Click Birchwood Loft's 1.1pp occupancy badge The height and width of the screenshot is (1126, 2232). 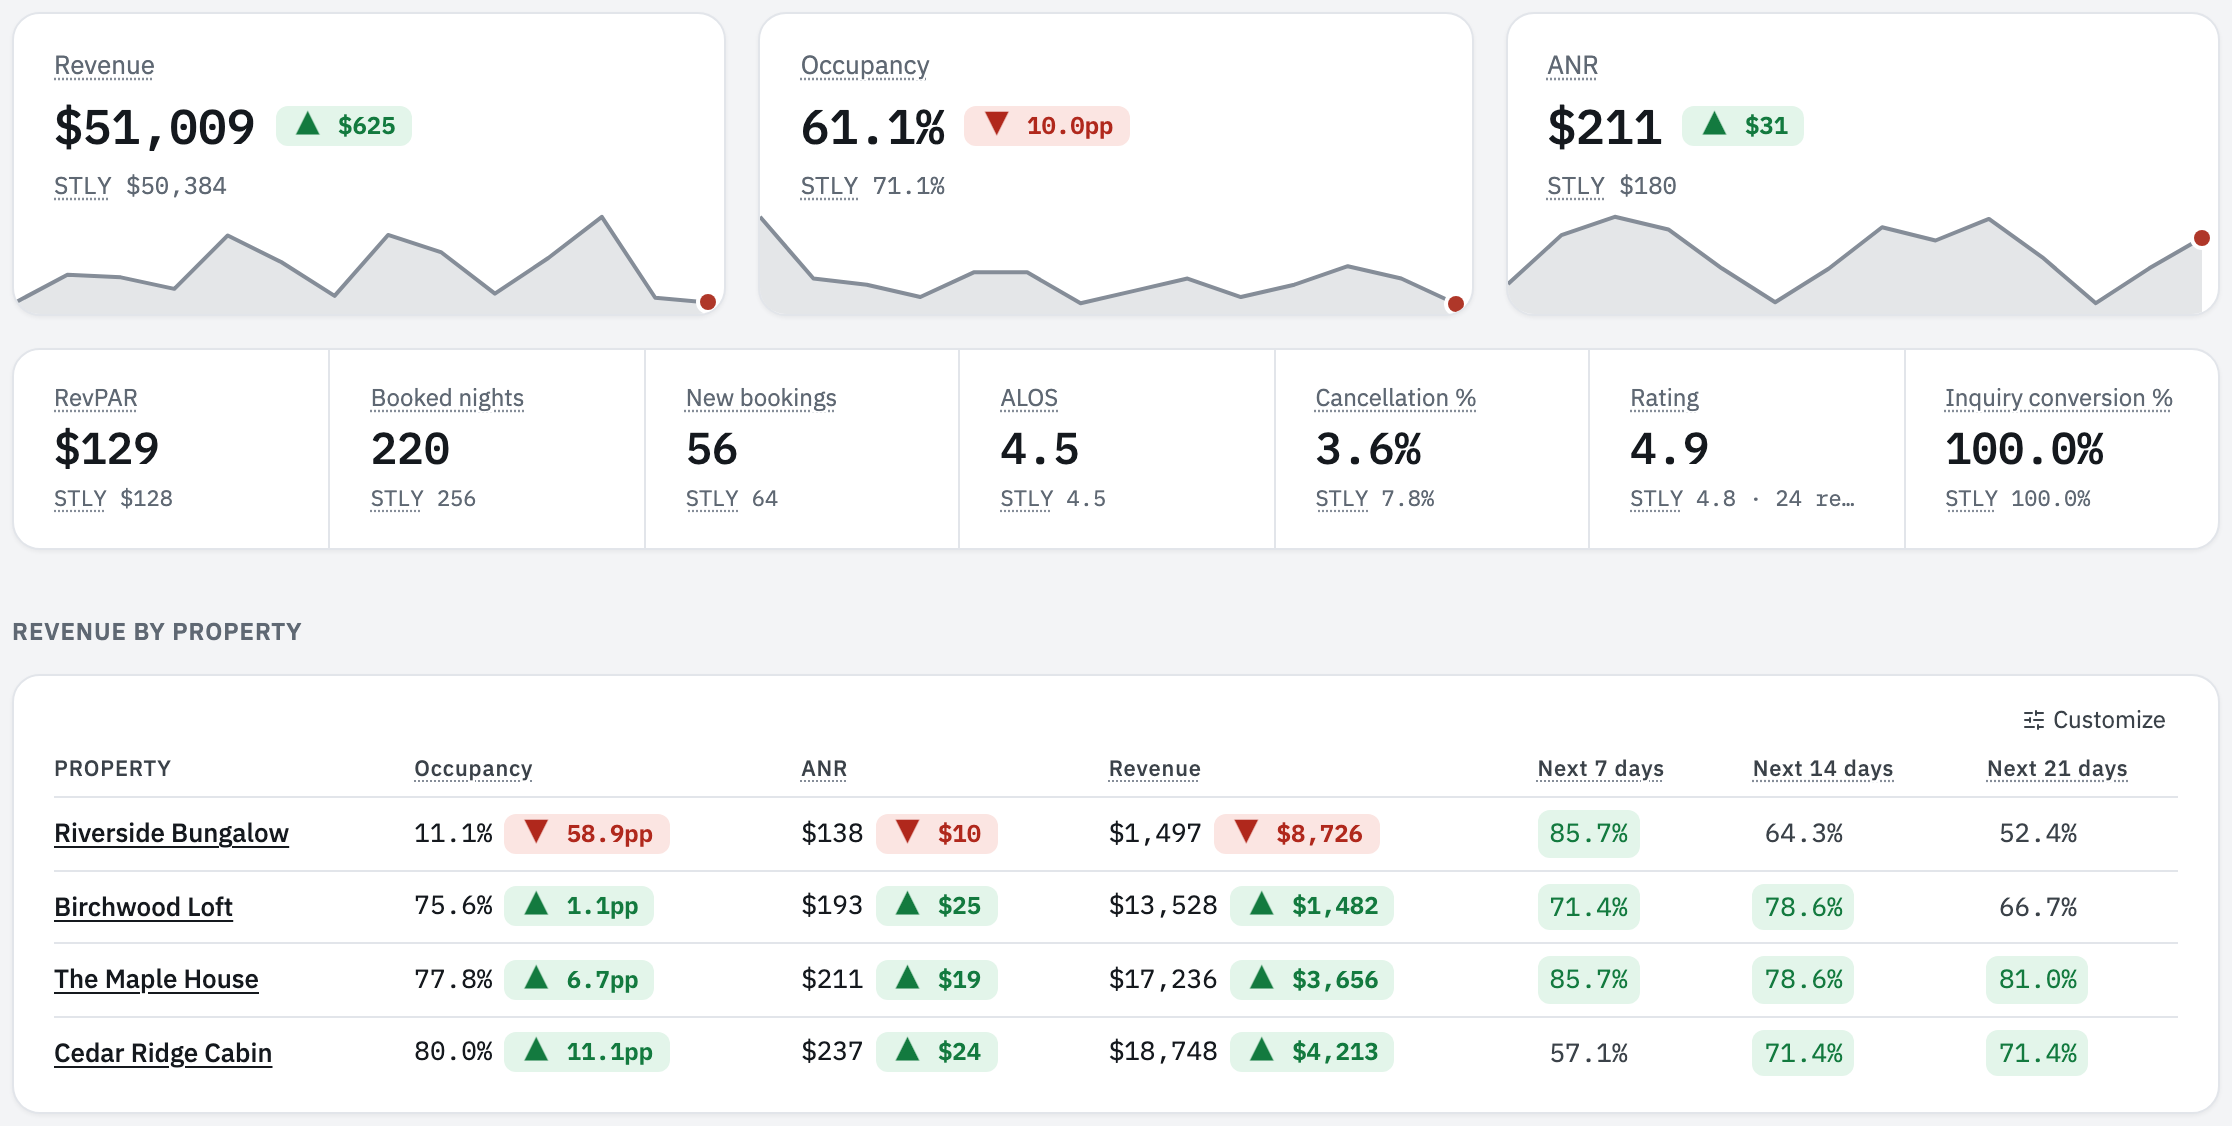point(578,906)
